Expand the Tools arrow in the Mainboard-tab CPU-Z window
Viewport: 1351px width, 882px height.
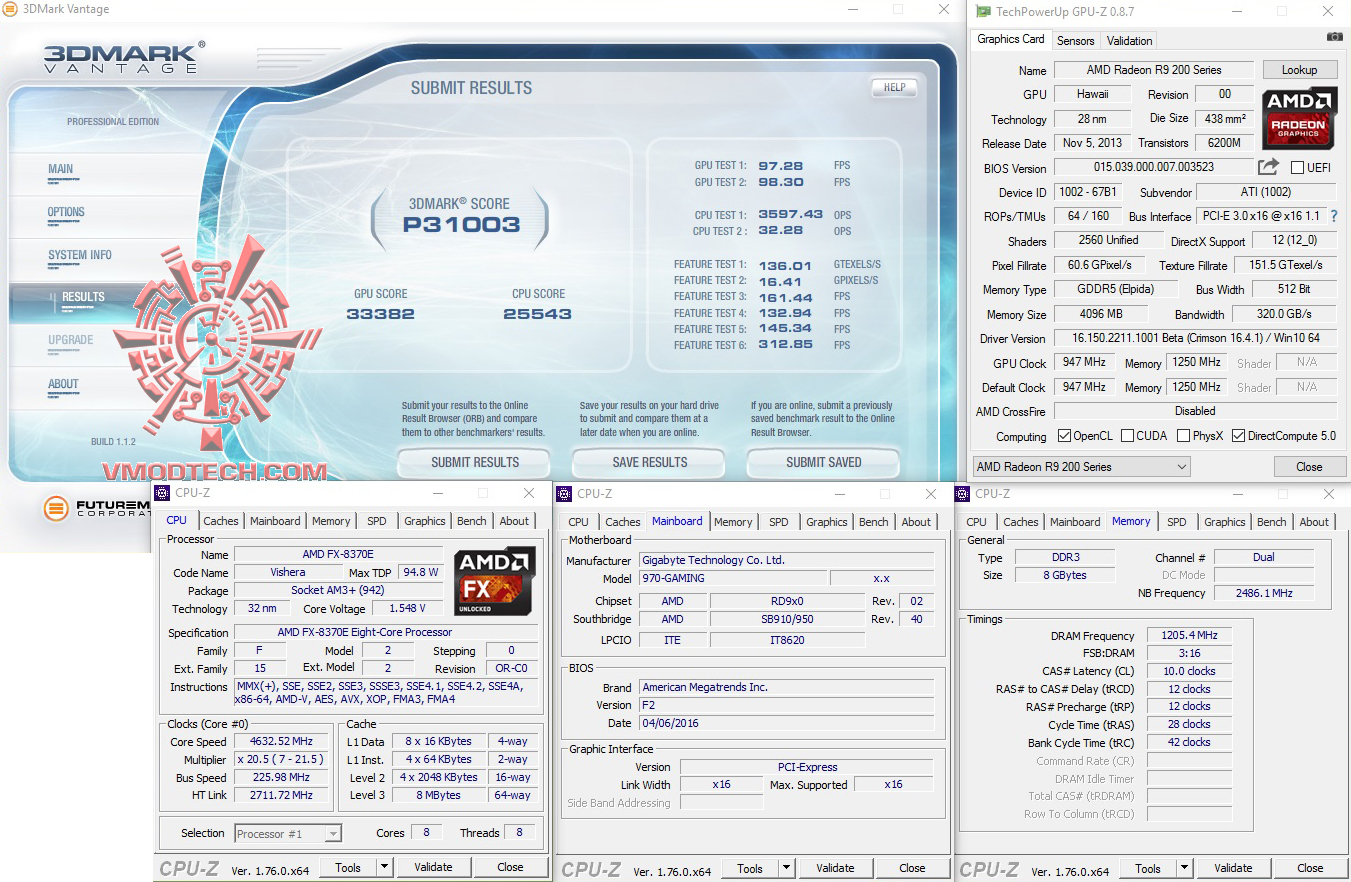tap(786, 868)
